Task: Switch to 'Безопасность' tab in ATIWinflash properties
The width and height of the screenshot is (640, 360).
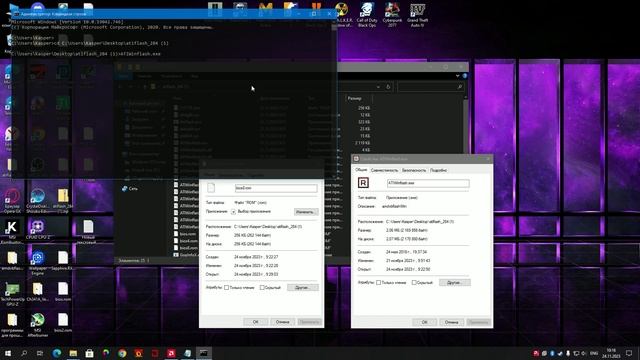Action: (x=414, y=170)
